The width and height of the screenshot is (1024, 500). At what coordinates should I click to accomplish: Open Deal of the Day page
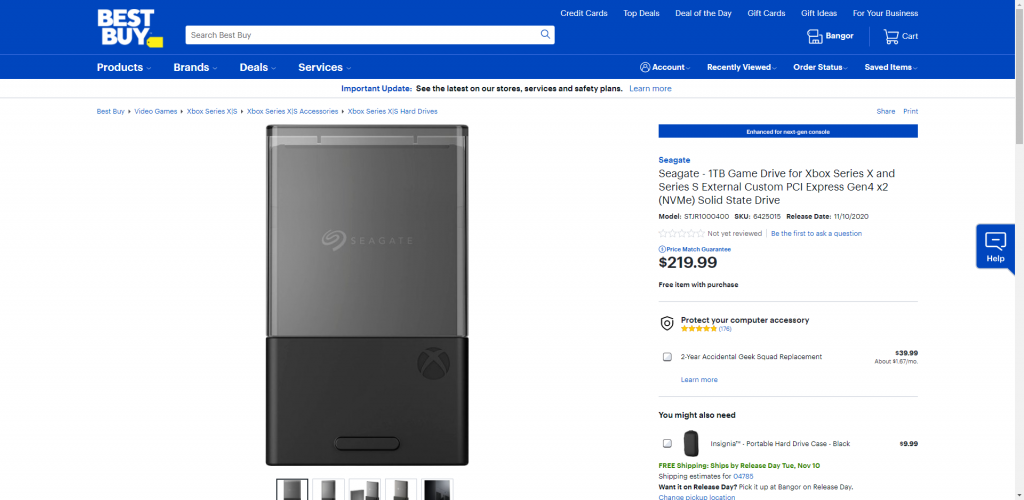coord(703,13)
